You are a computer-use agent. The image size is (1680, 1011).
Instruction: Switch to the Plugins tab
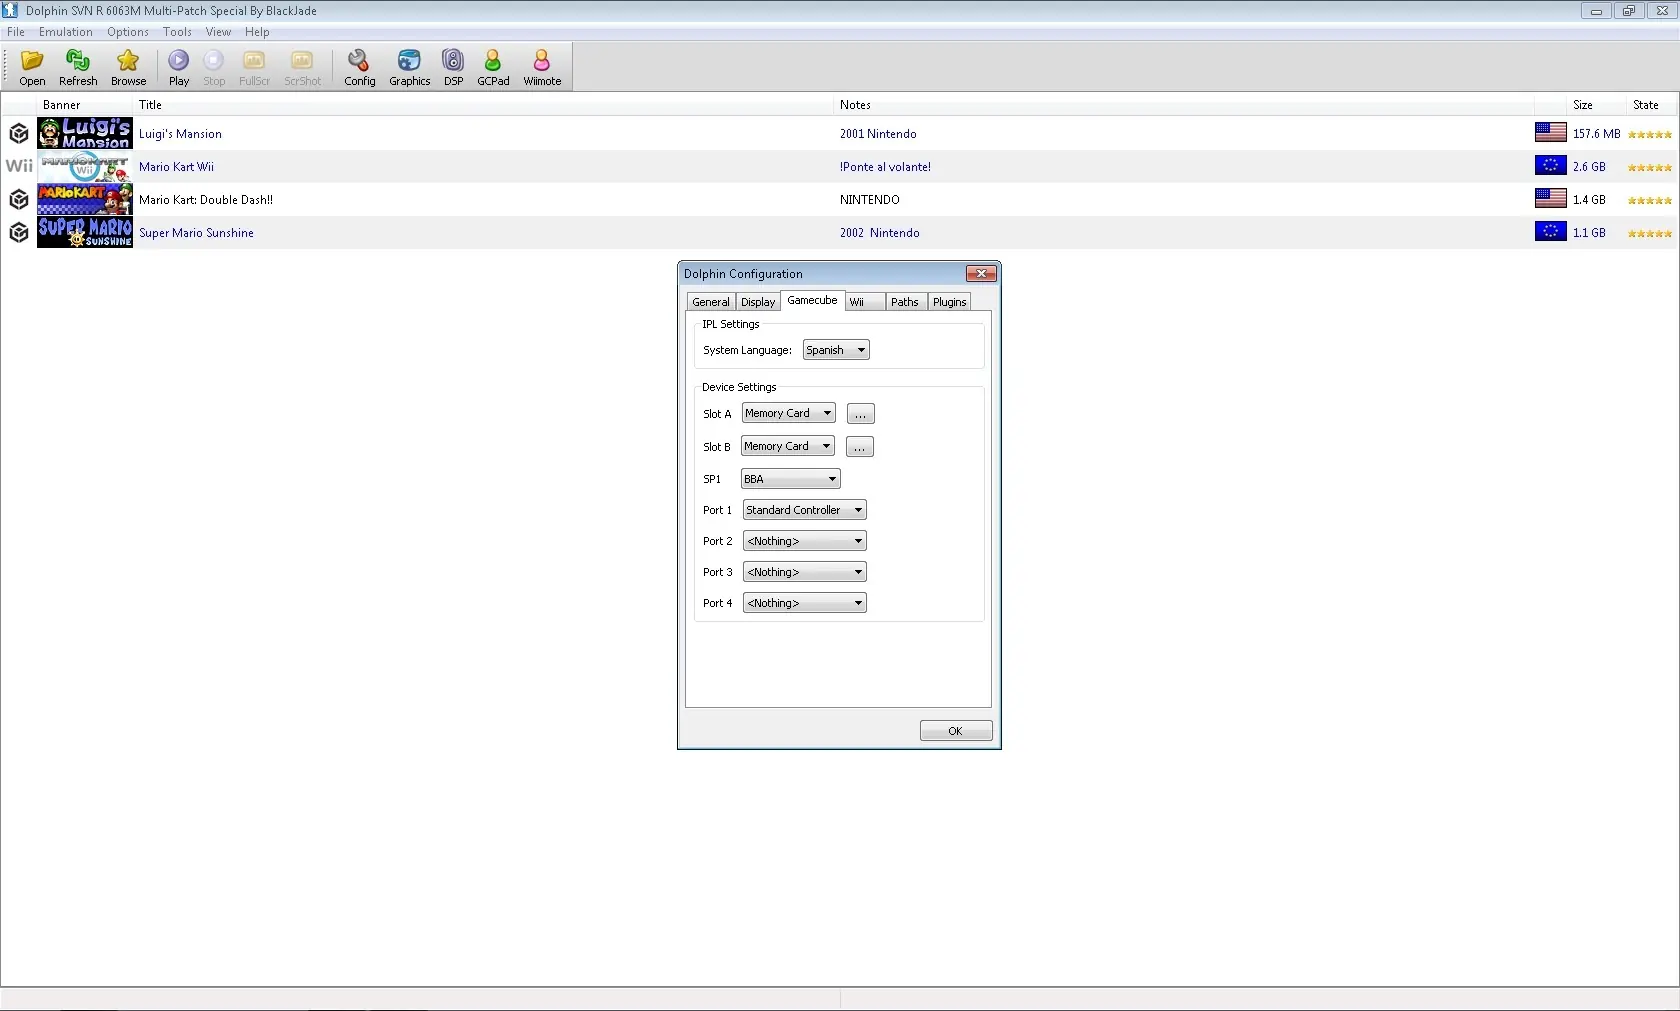[950, 302]
